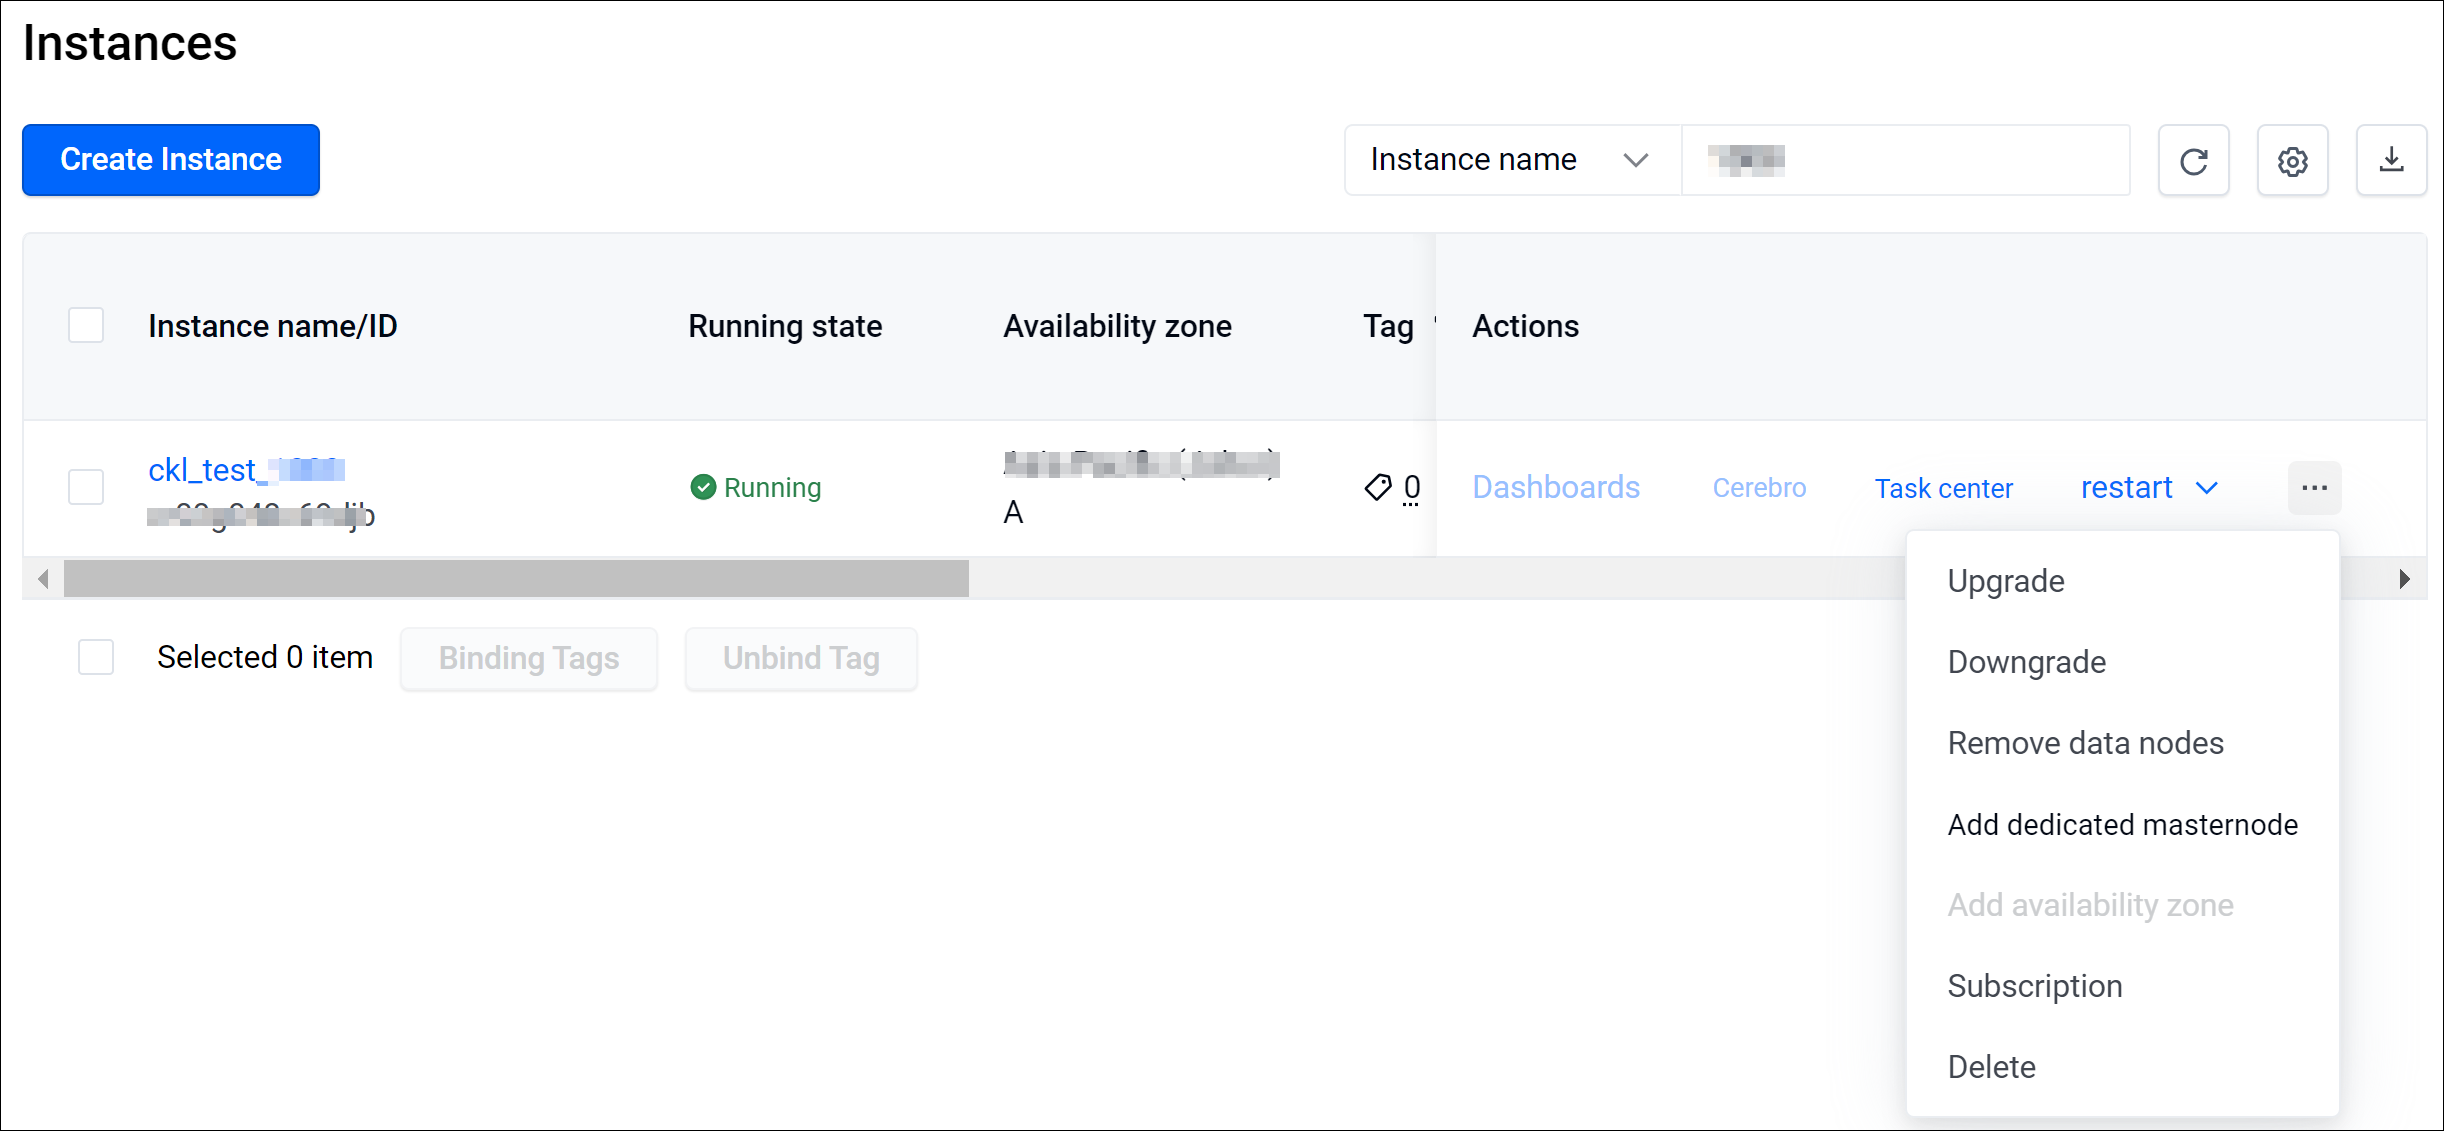This screenshot has height=1131, width=2444.
Task: Click the Tag column header
Action: coord(1388,326)
